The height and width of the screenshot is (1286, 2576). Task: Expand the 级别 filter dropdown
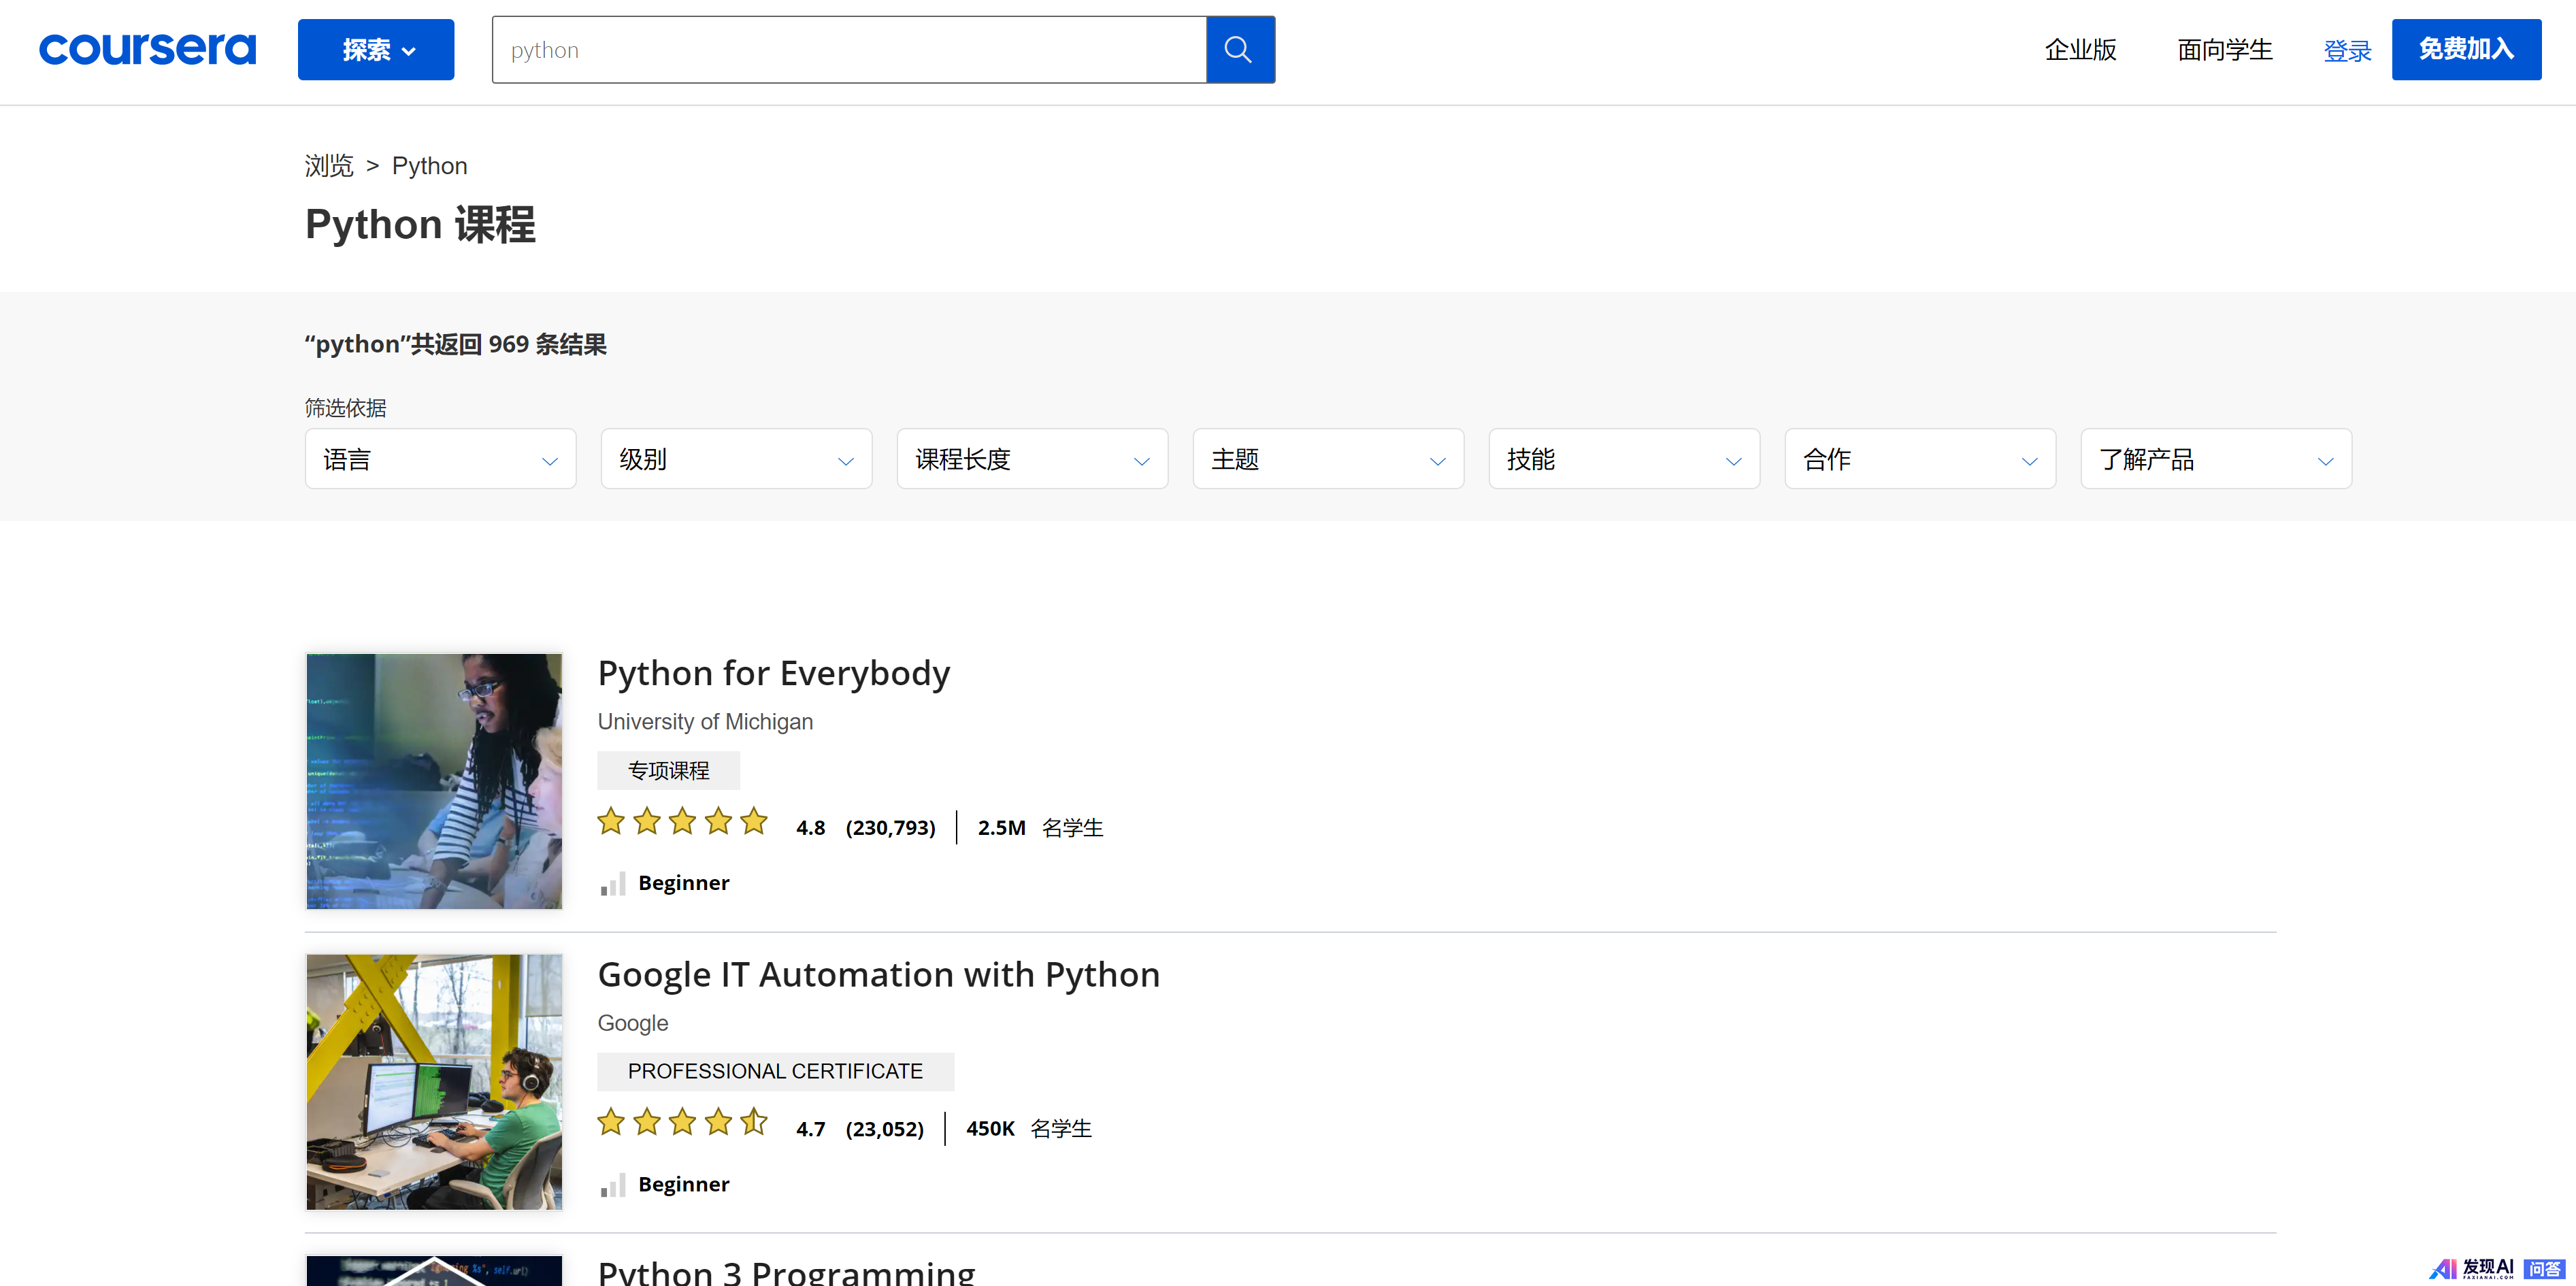(736, 459)
